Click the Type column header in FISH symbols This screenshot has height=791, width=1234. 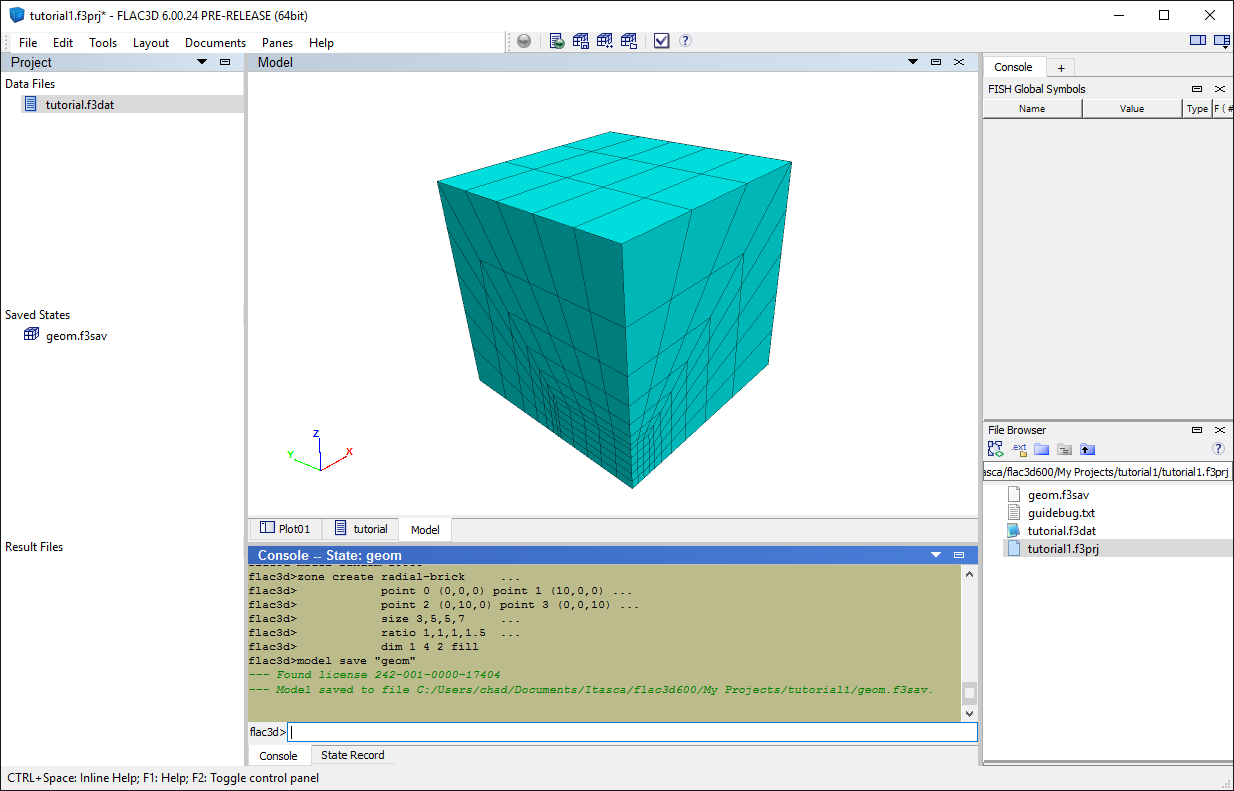(x=1197, y=109)
